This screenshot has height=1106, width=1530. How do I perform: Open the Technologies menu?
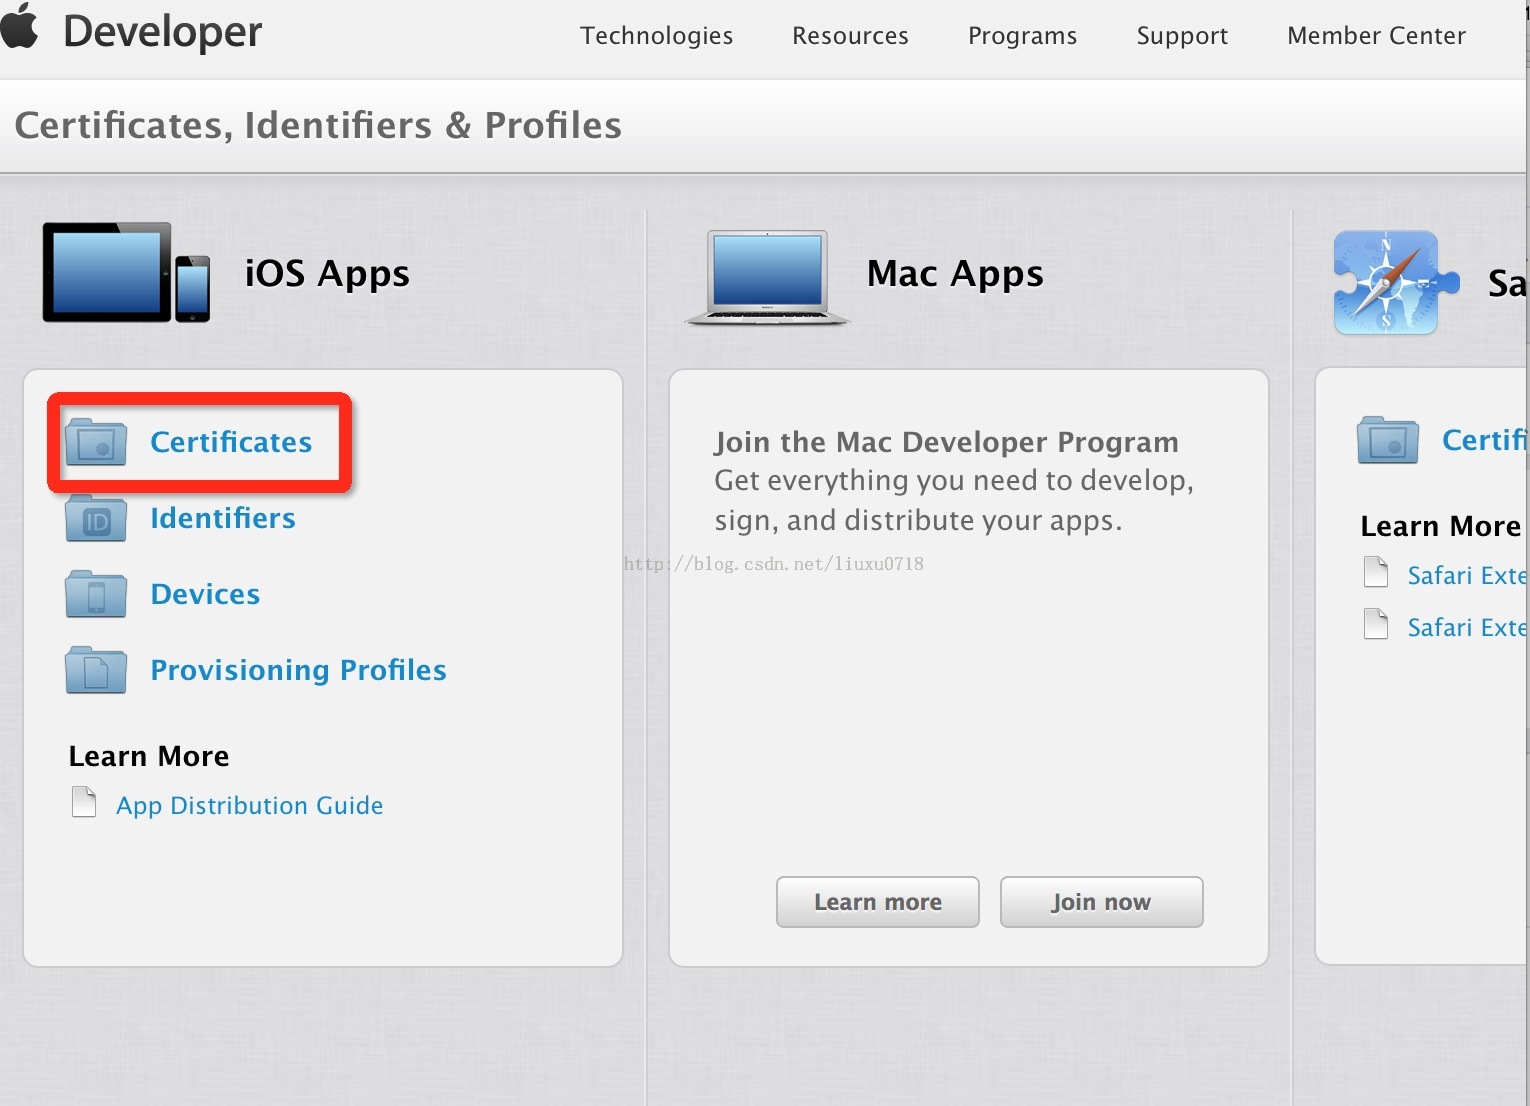[x=656, y=36]
